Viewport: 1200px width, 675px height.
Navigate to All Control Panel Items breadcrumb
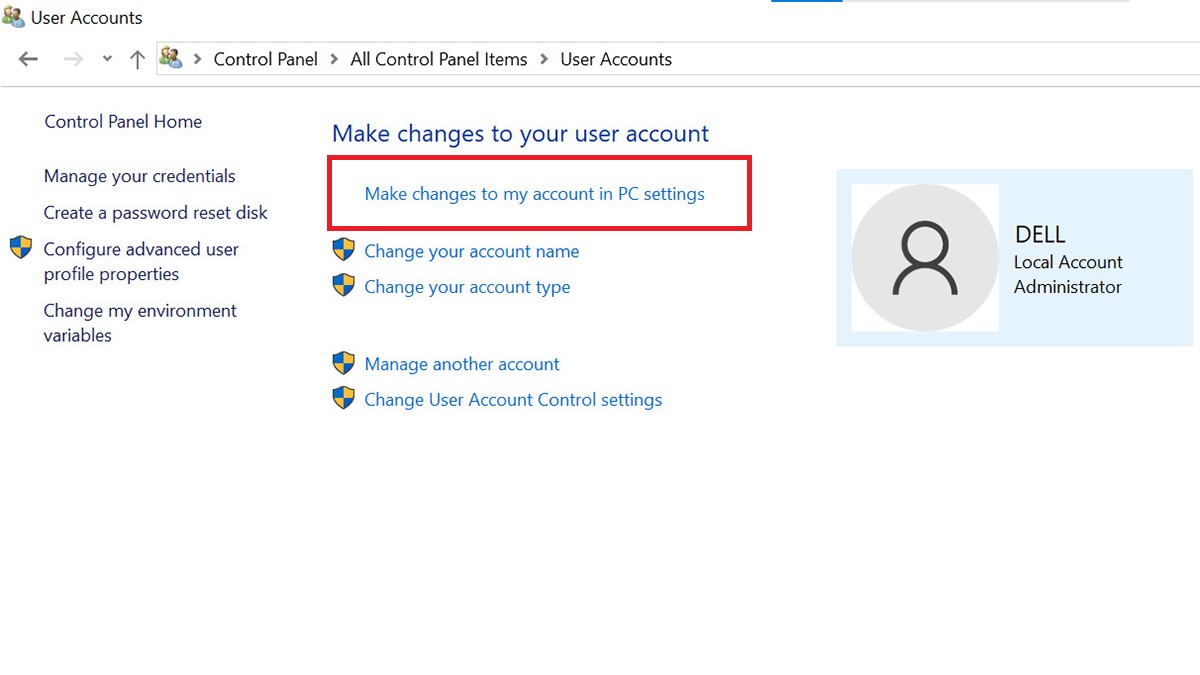(x=438, y=60)
